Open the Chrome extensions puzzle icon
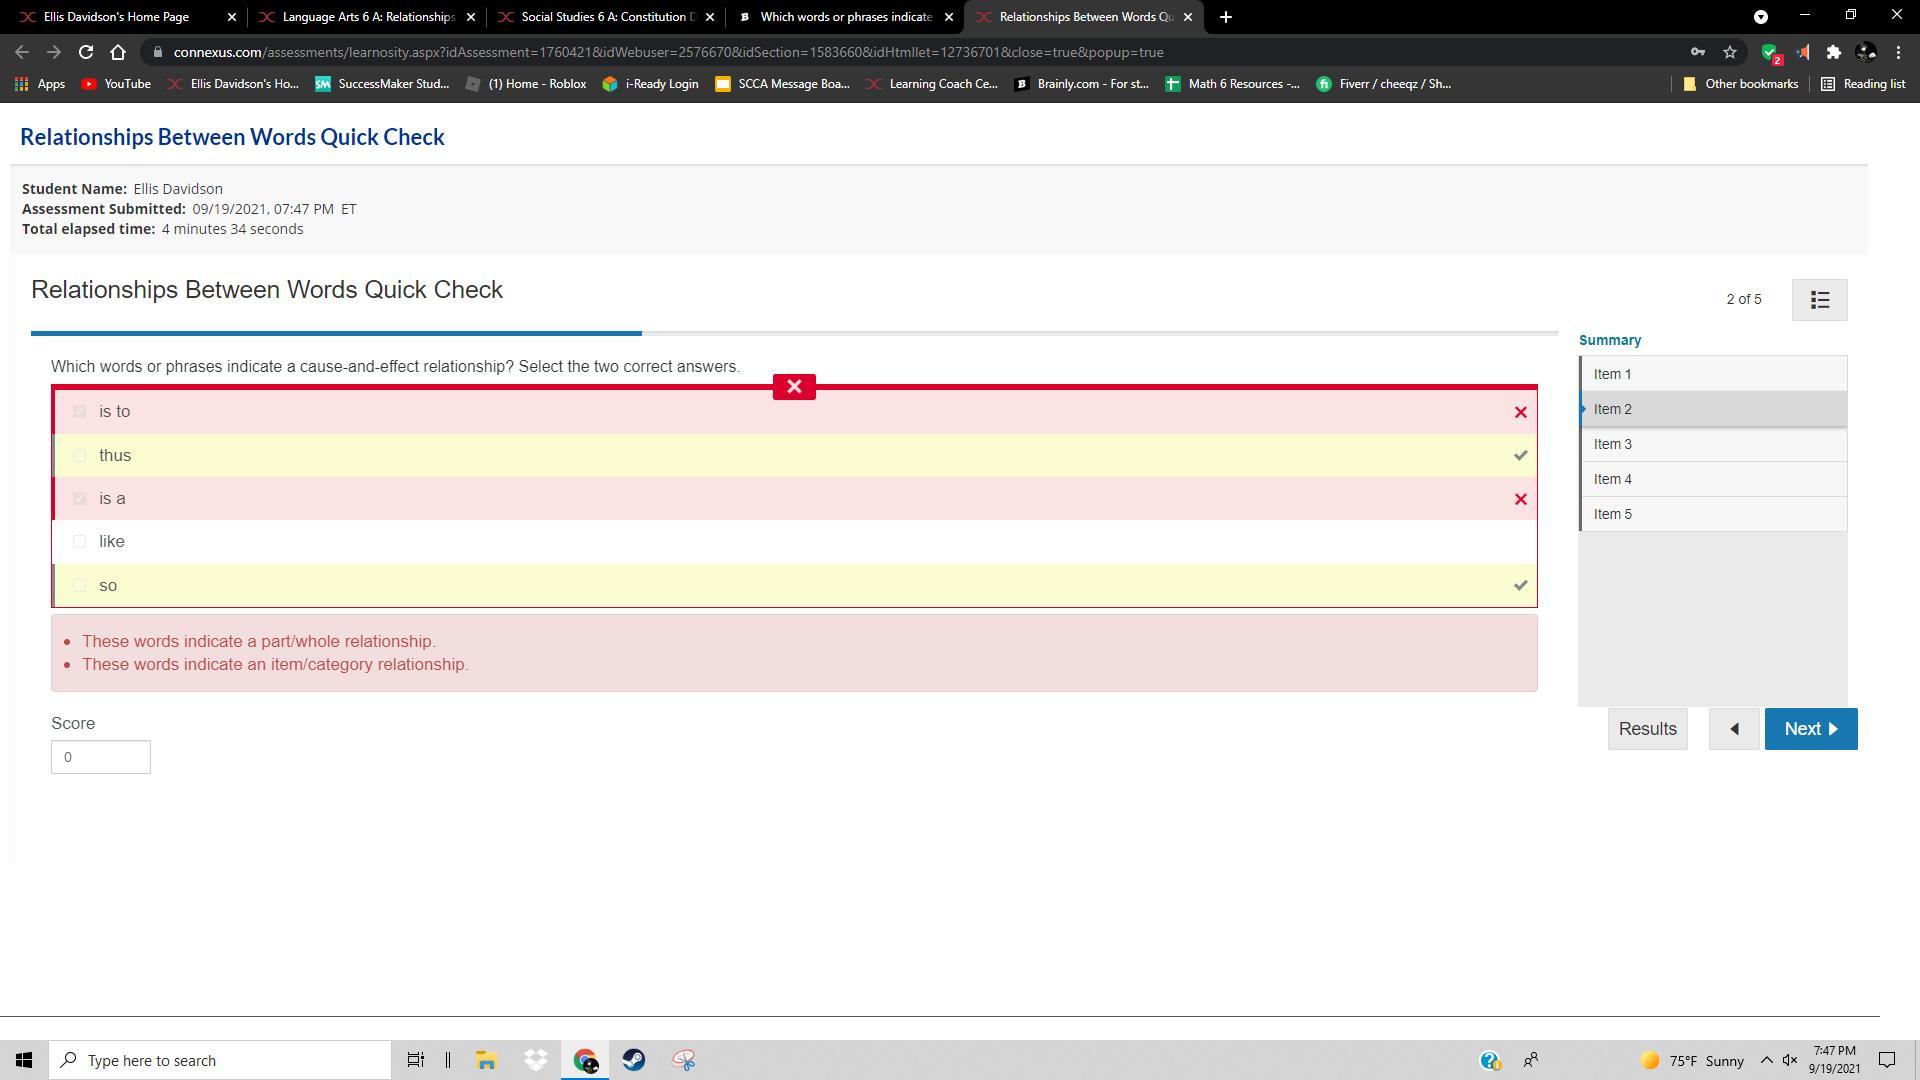1920x1080 pixels. [x=1833, y=52]
